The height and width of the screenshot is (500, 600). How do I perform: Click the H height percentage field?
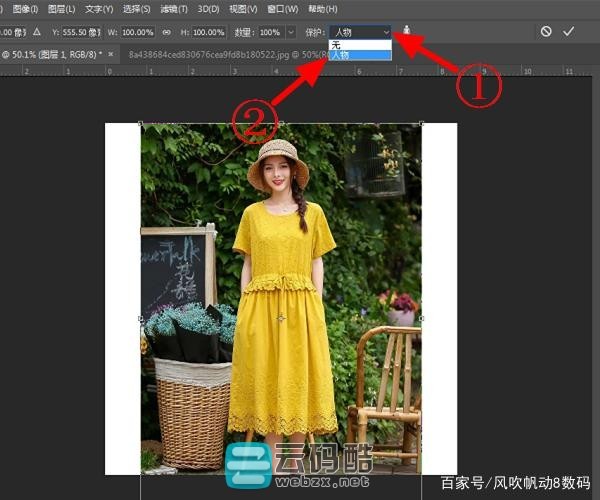tap(211, 32)
